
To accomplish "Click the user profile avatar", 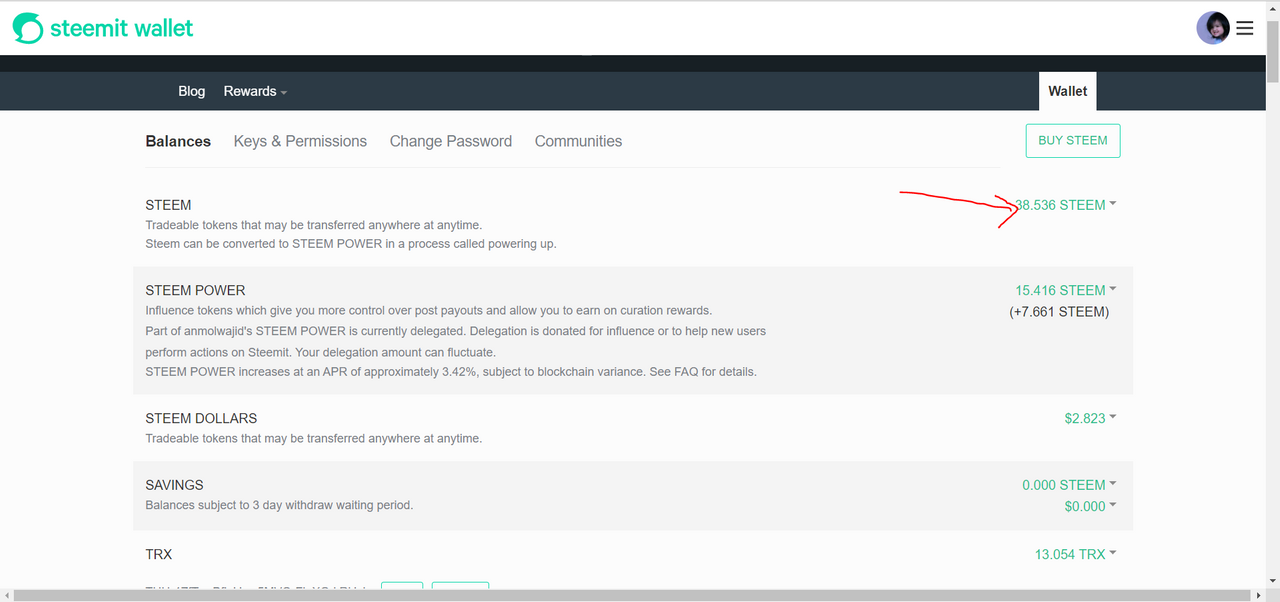I will (x=1213, y=28).
